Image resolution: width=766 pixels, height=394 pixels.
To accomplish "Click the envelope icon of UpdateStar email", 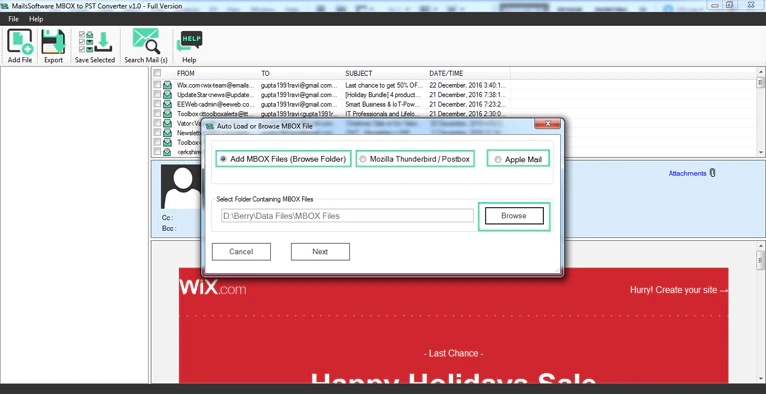I will pos(168,95).
